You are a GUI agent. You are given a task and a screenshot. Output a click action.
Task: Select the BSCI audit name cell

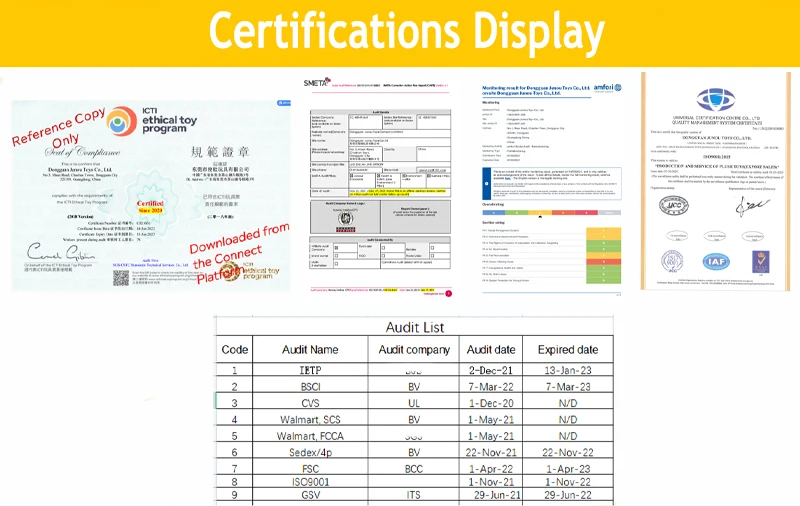(310, 387)
